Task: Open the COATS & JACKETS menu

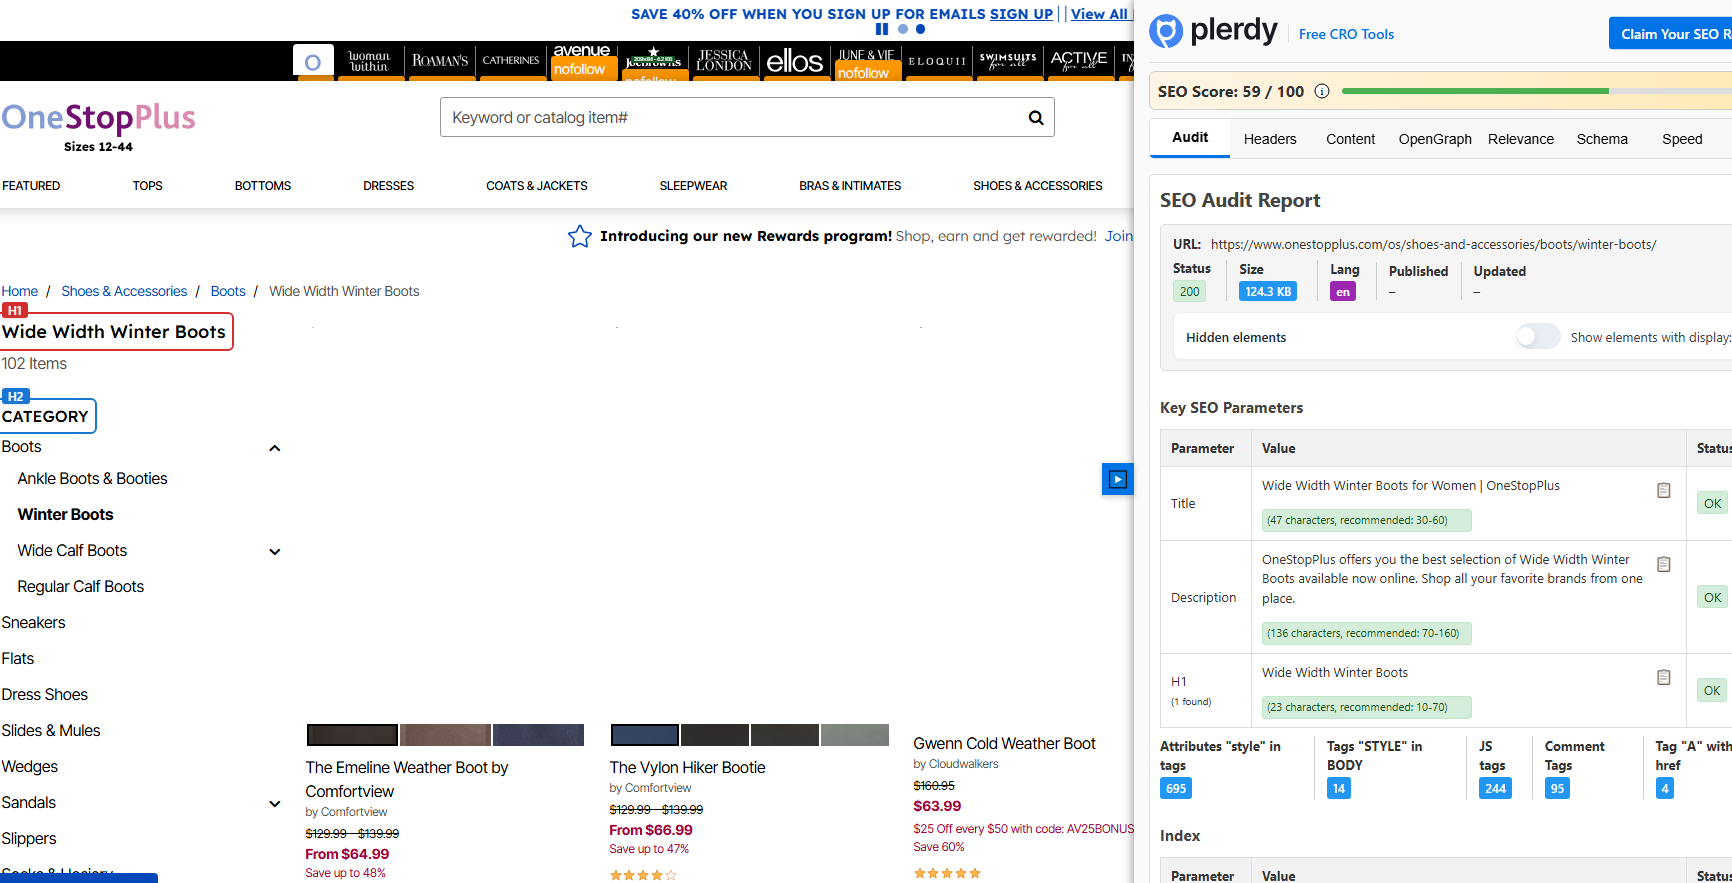Action: click(x=537, y=186)
